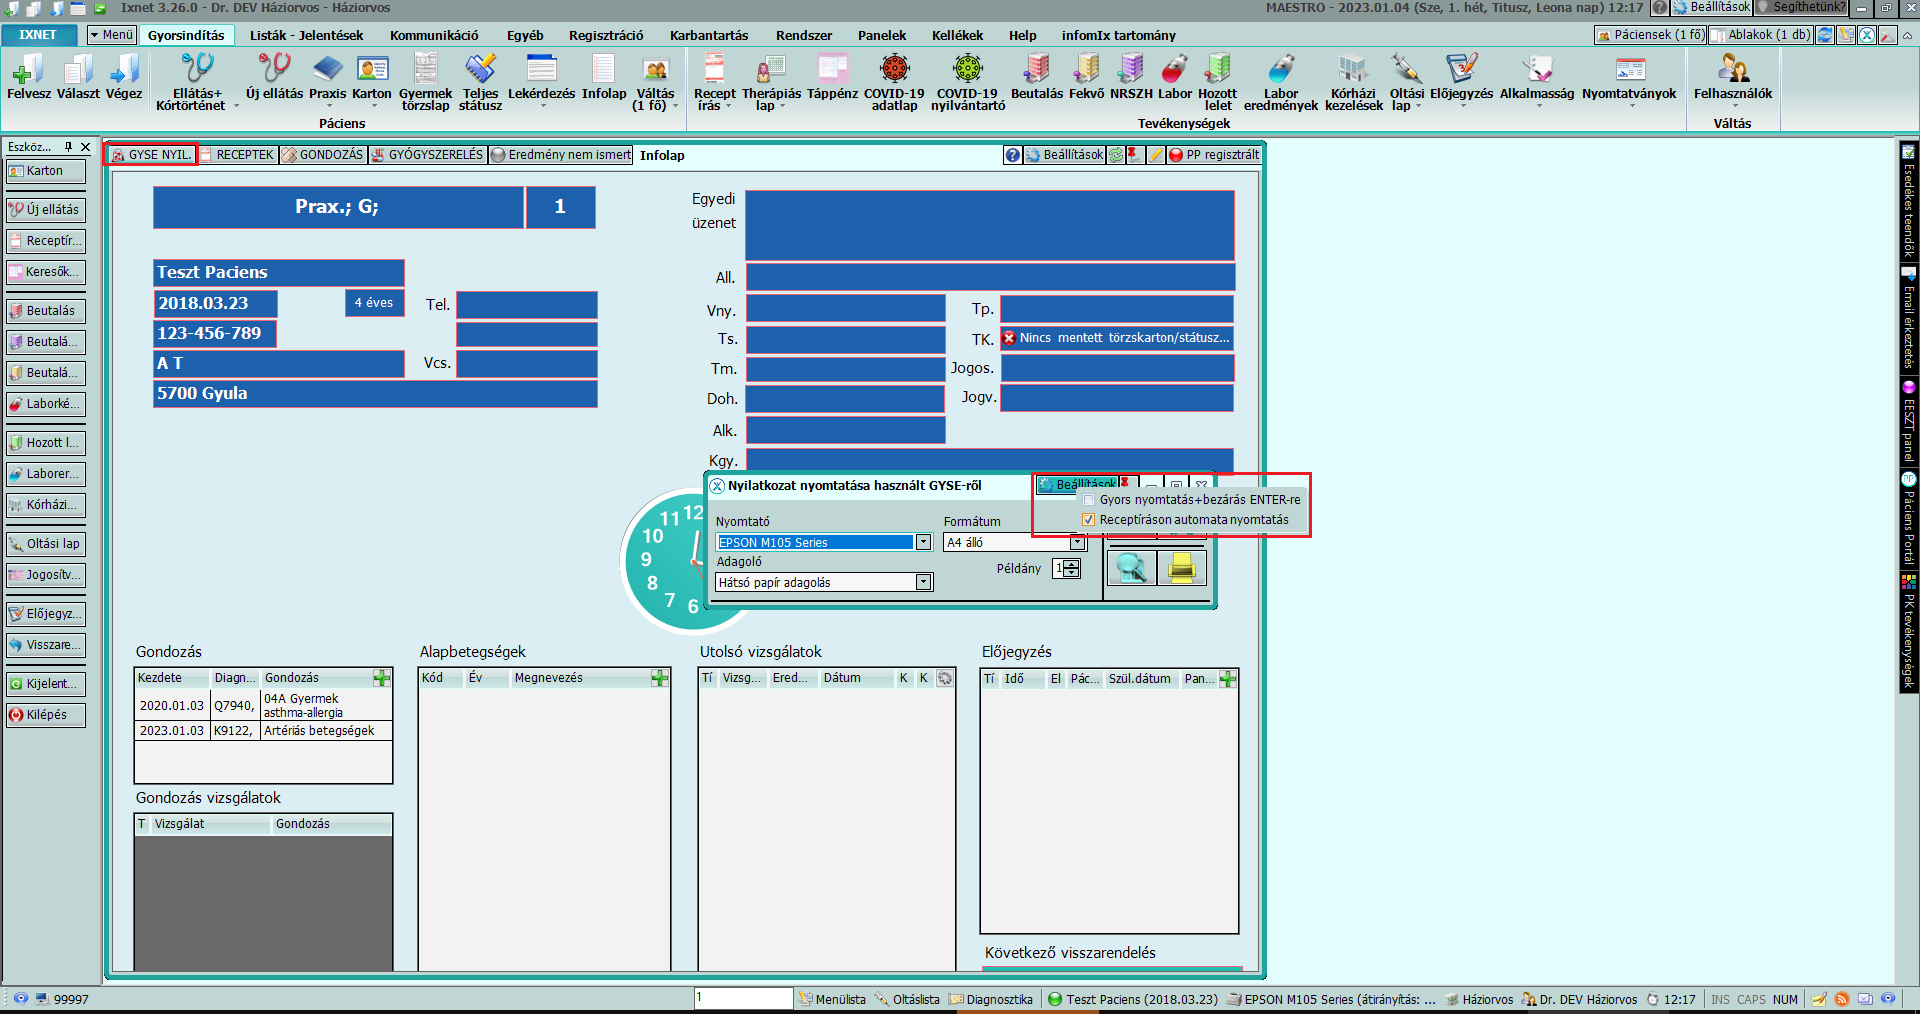
Task: Add a new Előjegyzés entry with the plus icon
Action: click(1228, 679)
